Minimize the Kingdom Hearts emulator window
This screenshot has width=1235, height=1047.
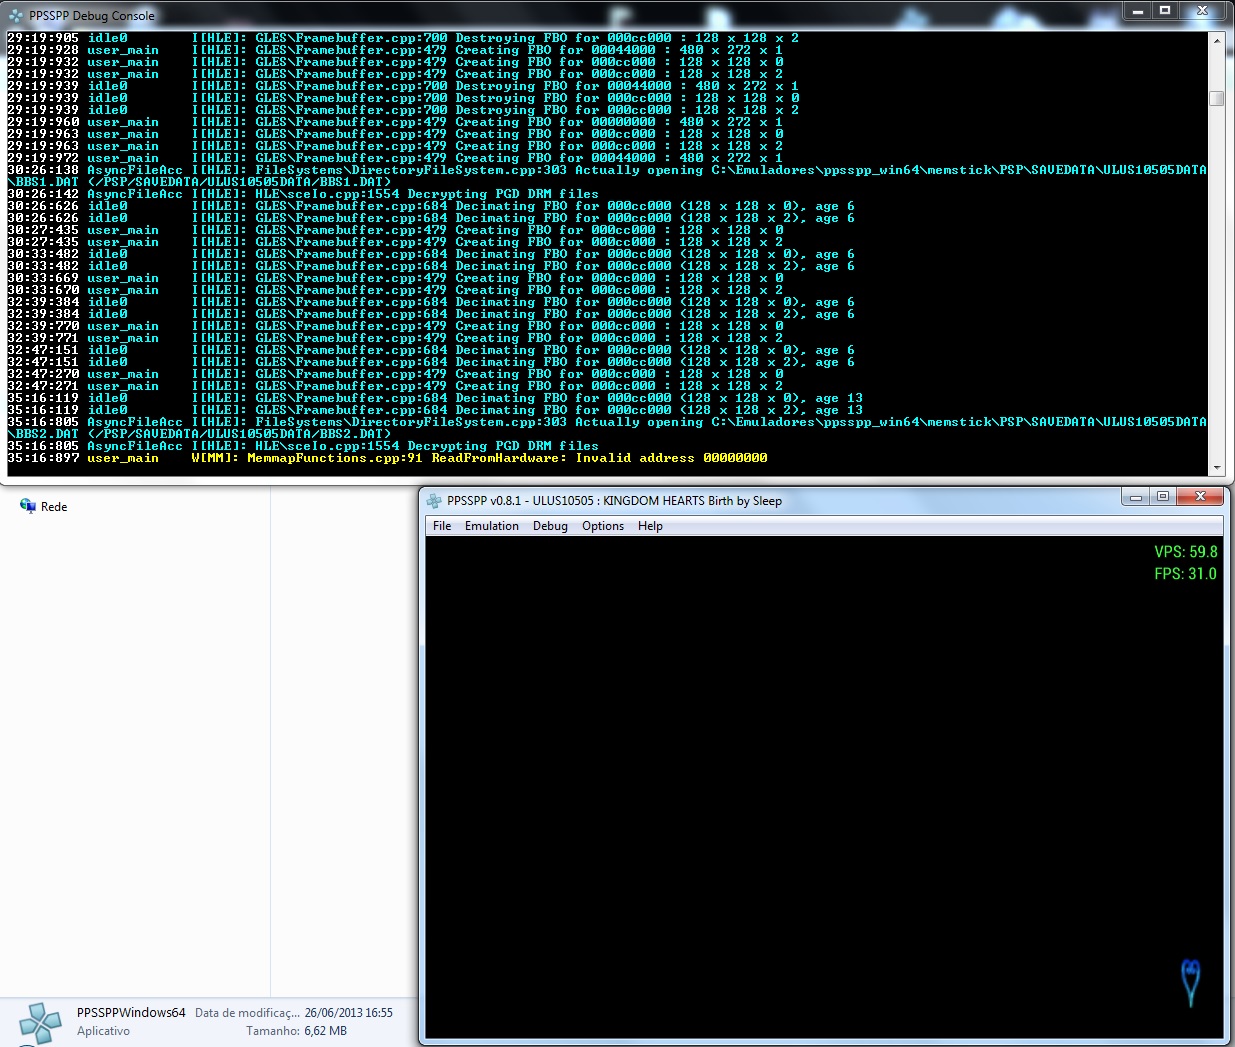click(1136, 497)
